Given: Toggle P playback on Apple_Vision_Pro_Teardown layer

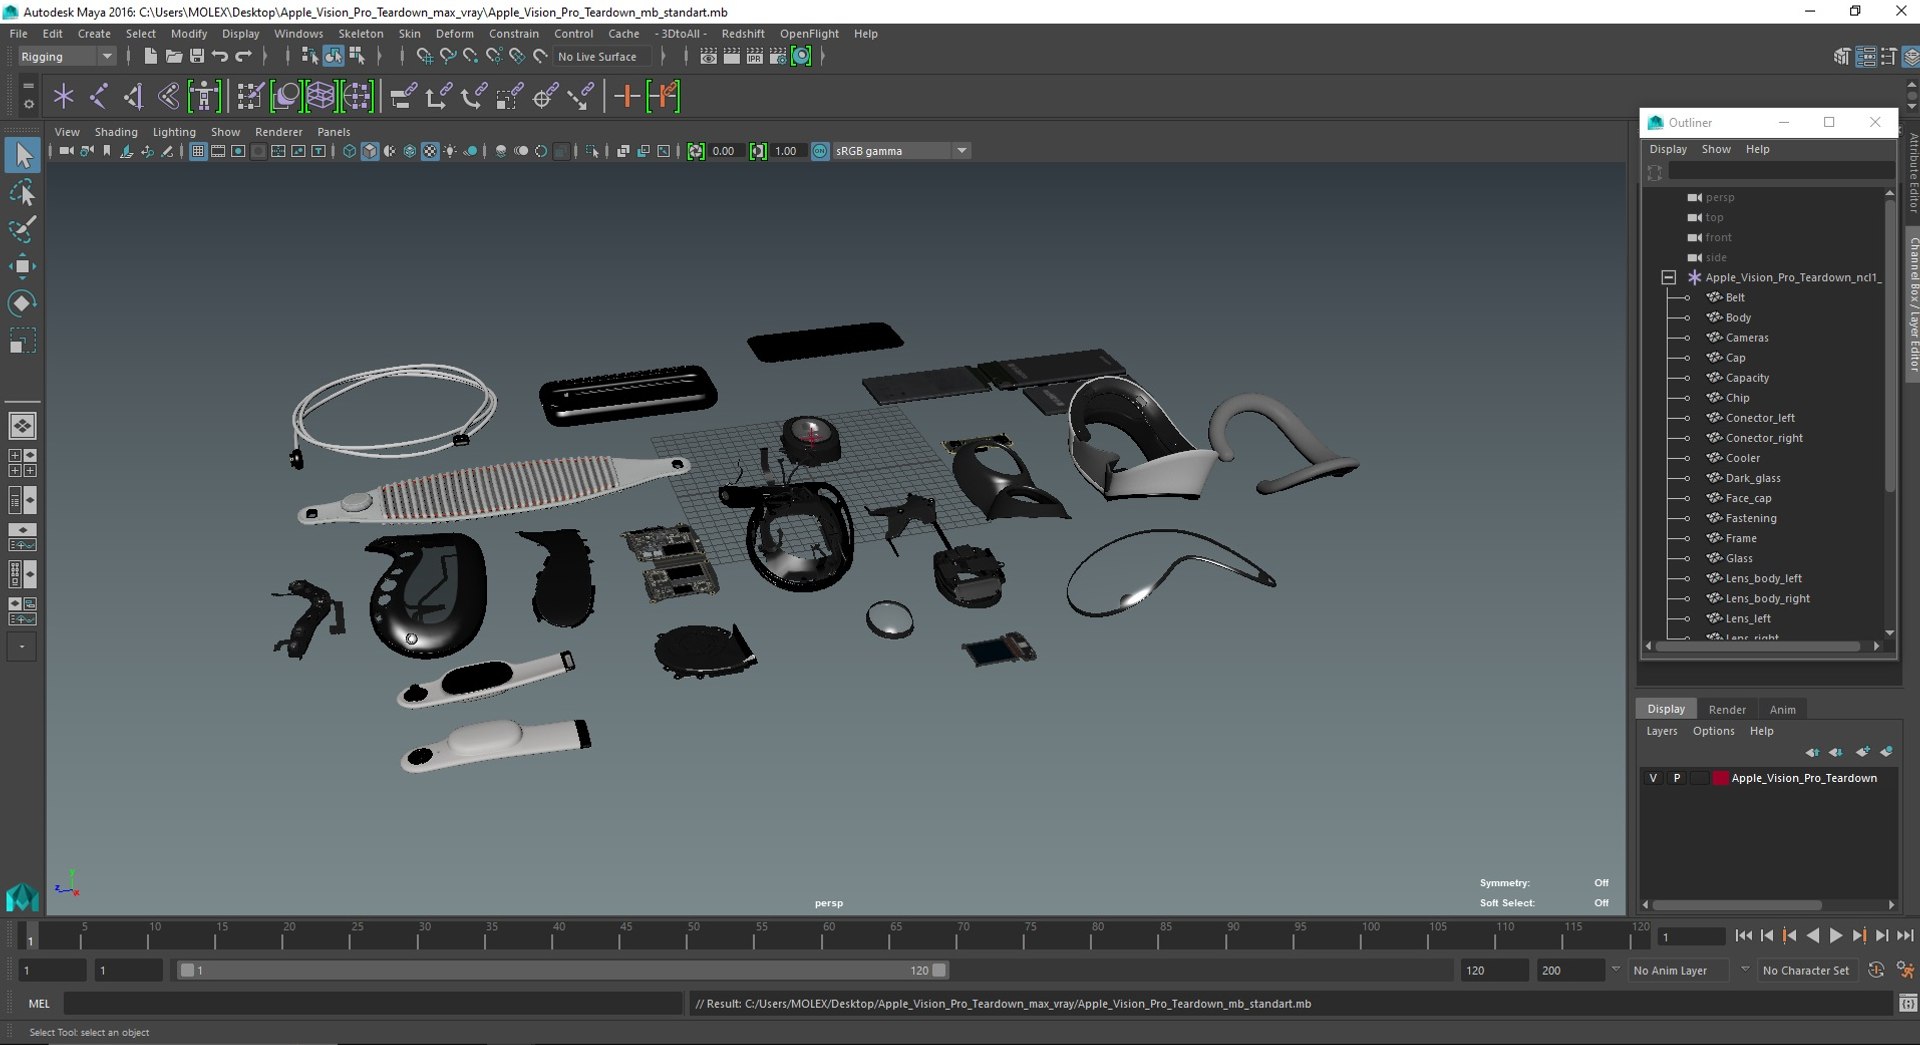Looking at the screenshot, I should [1677, 778].
